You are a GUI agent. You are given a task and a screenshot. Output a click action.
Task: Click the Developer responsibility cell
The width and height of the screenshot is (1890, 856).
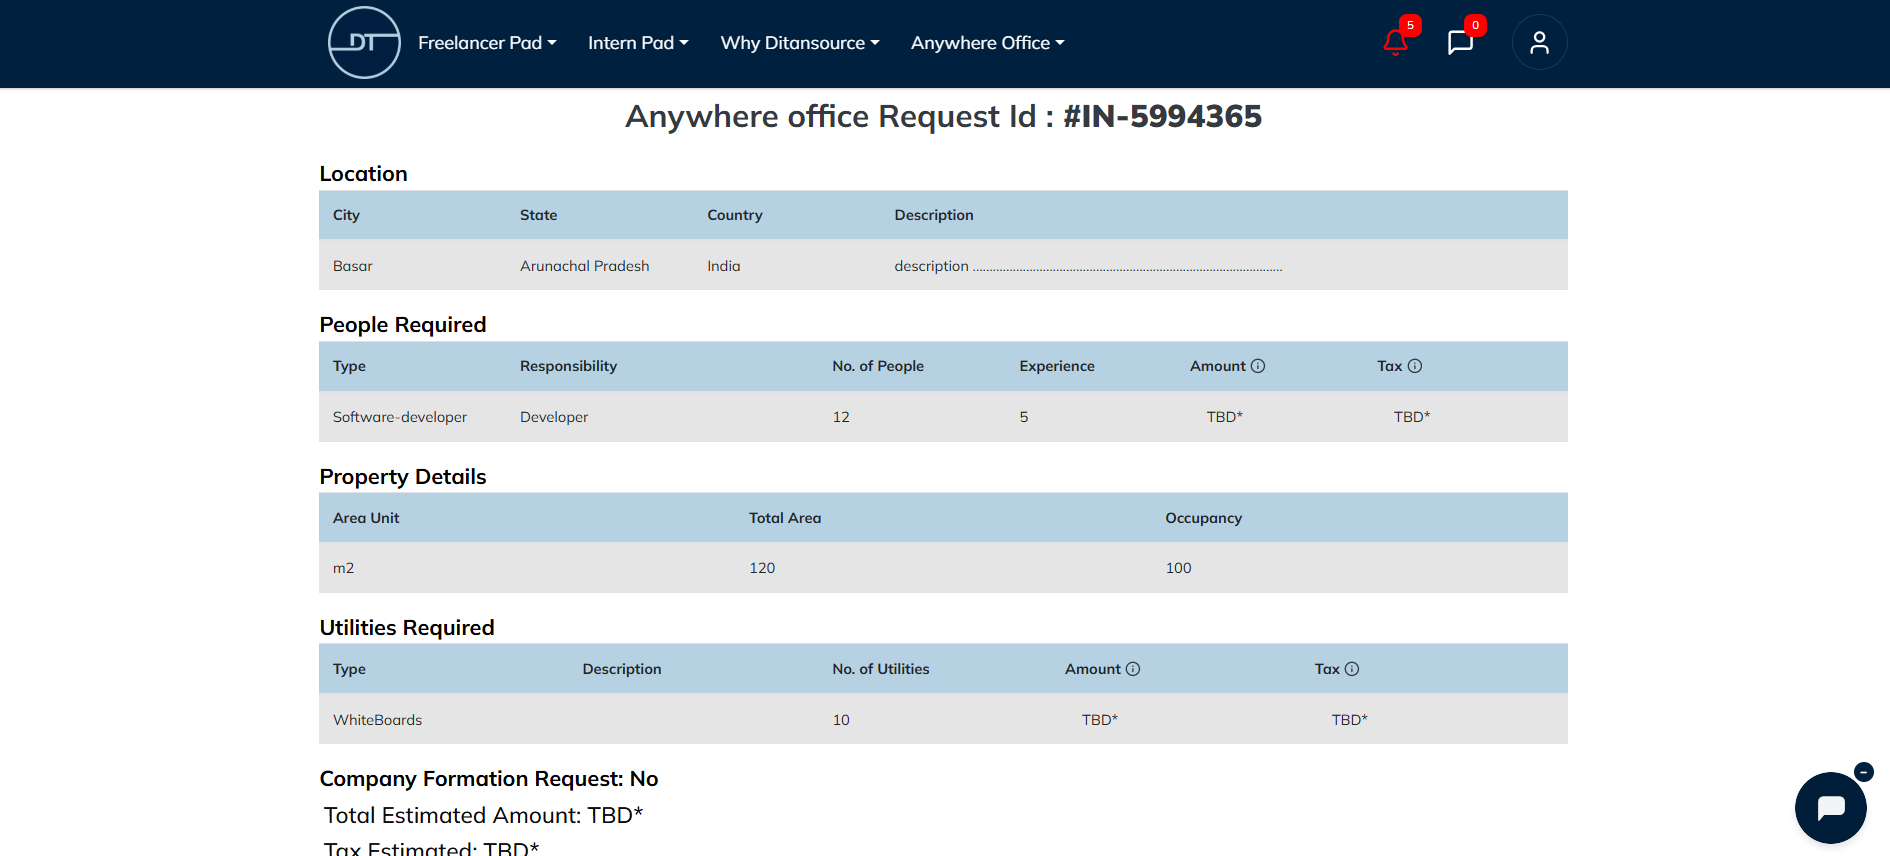pyautogui.click(x=554, y=417)
